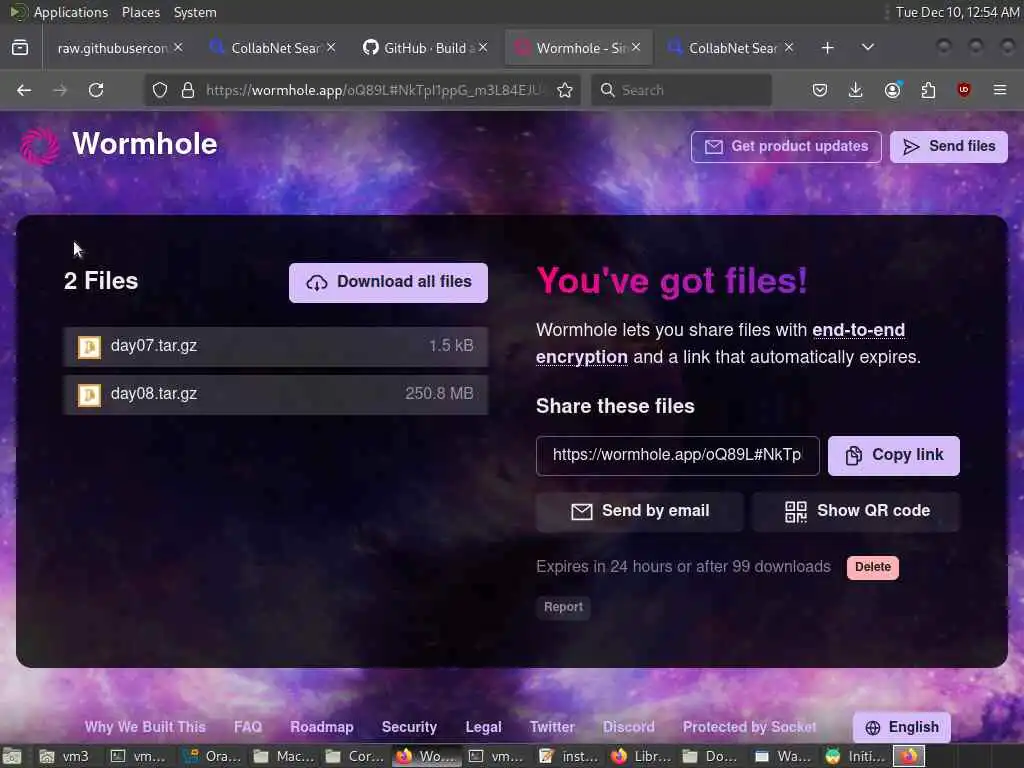1024x768 pixels.
Task: Open the Why We Built This link
Action: [145, 727]
